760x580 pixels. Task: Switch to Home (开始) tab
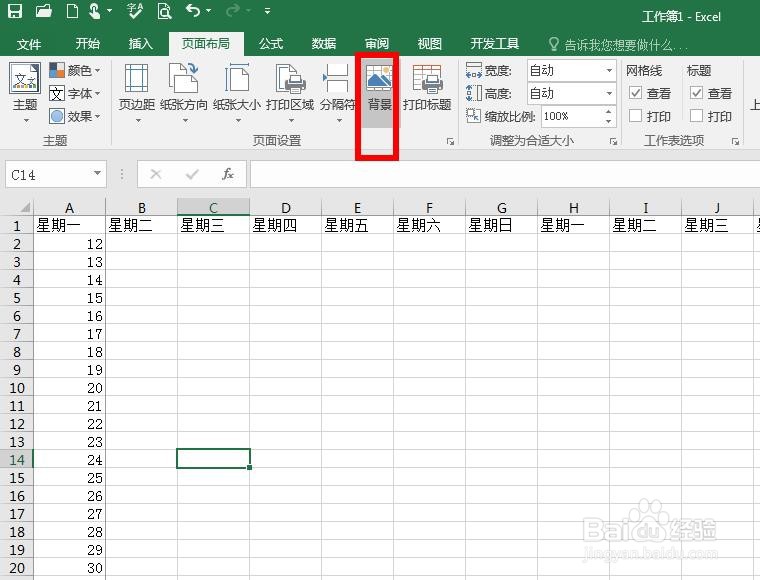[x=88, y=44]
